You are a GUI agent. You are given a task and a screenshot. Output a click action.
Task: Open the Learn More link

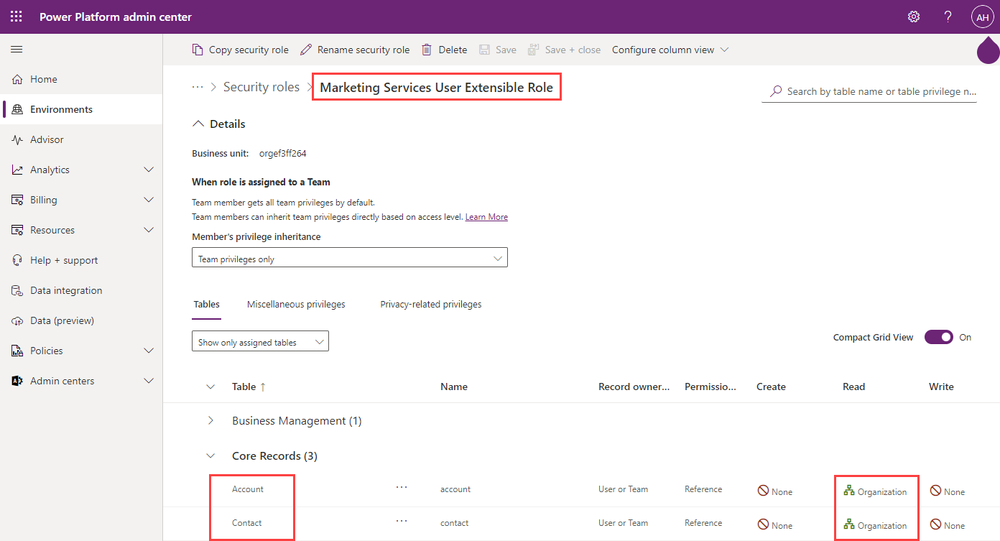(x=487, y=217)
